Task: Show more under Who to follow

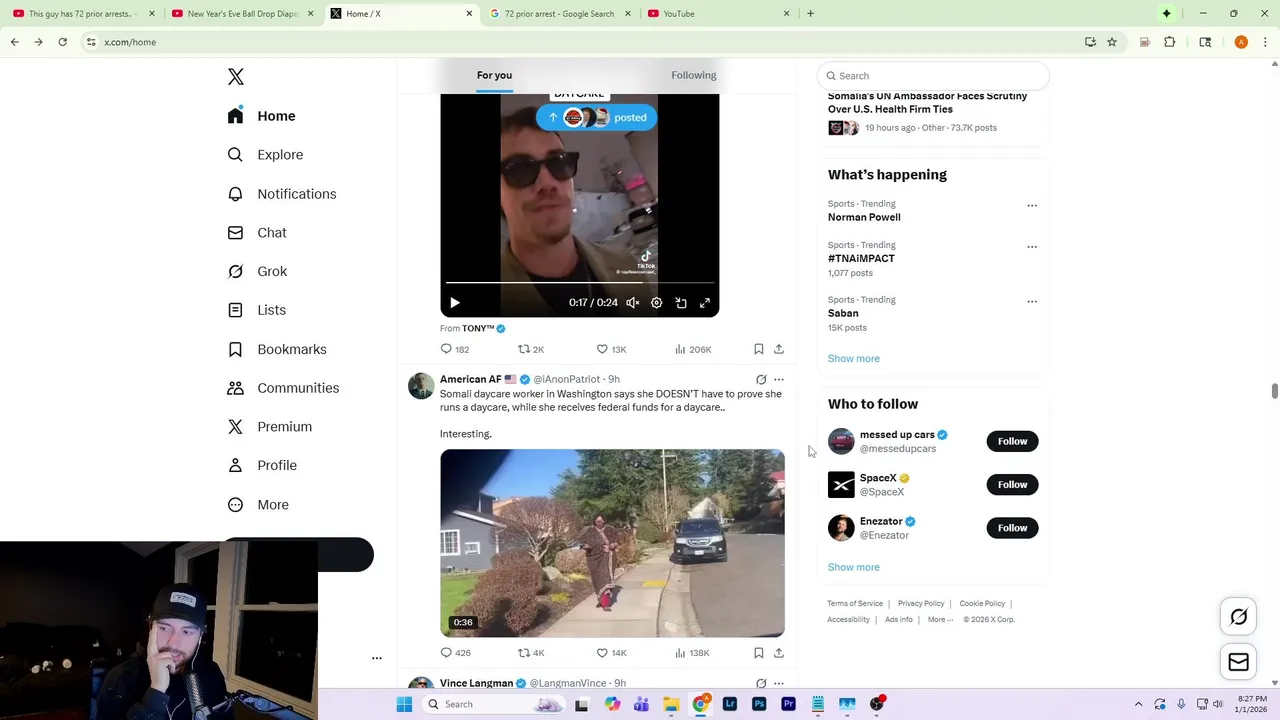Action: (854, 567)
